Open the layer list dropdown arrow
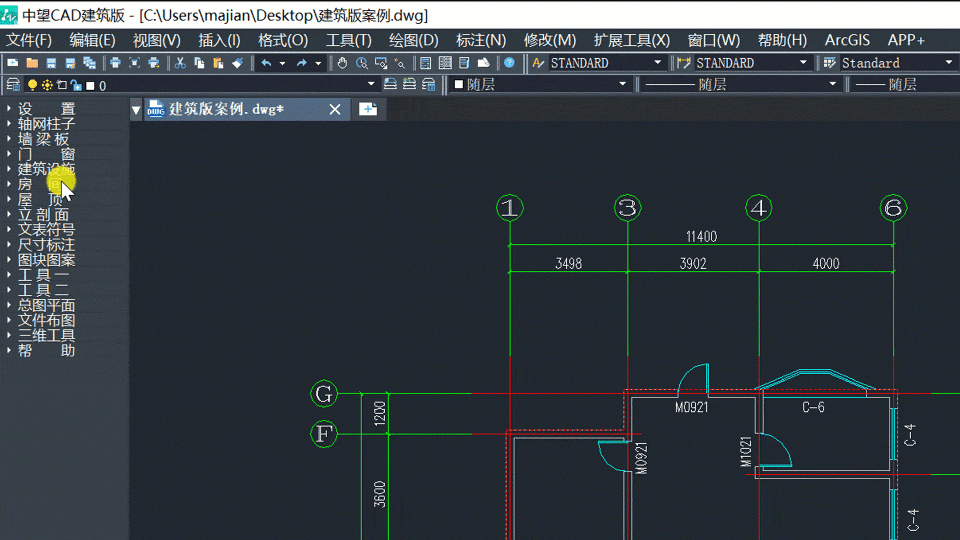Screen dimensions: 960x540 371,84
